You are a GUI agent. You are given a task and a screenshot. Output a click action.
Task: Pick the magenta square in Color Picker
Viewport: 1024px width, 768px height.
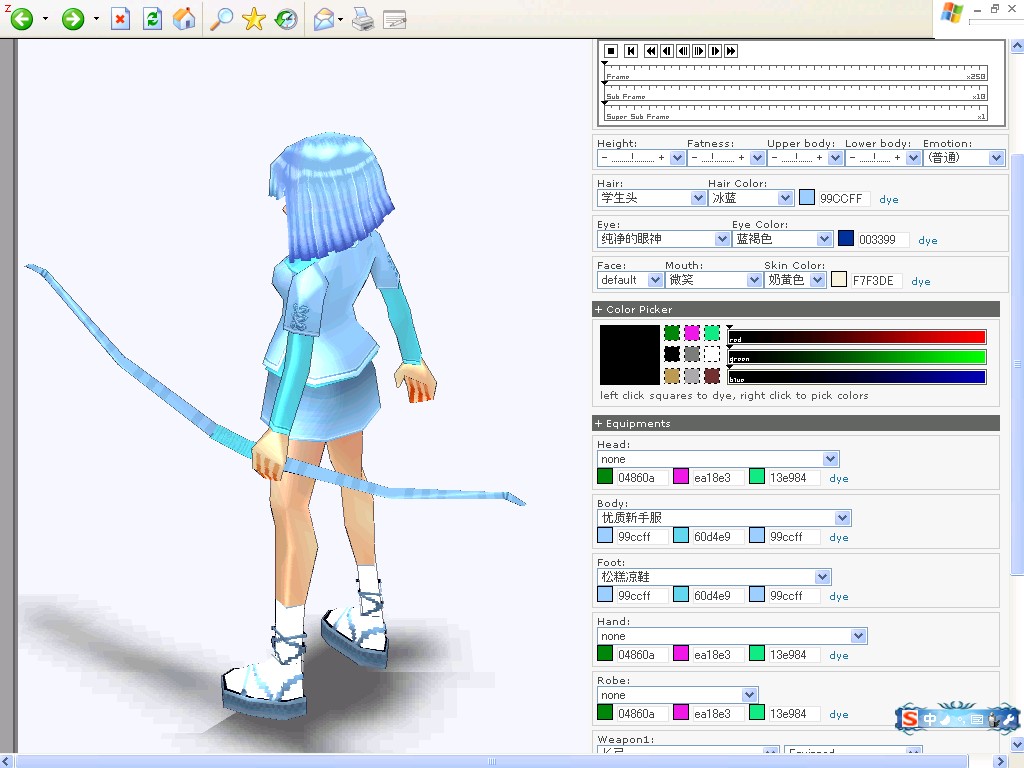pos(692,333)
